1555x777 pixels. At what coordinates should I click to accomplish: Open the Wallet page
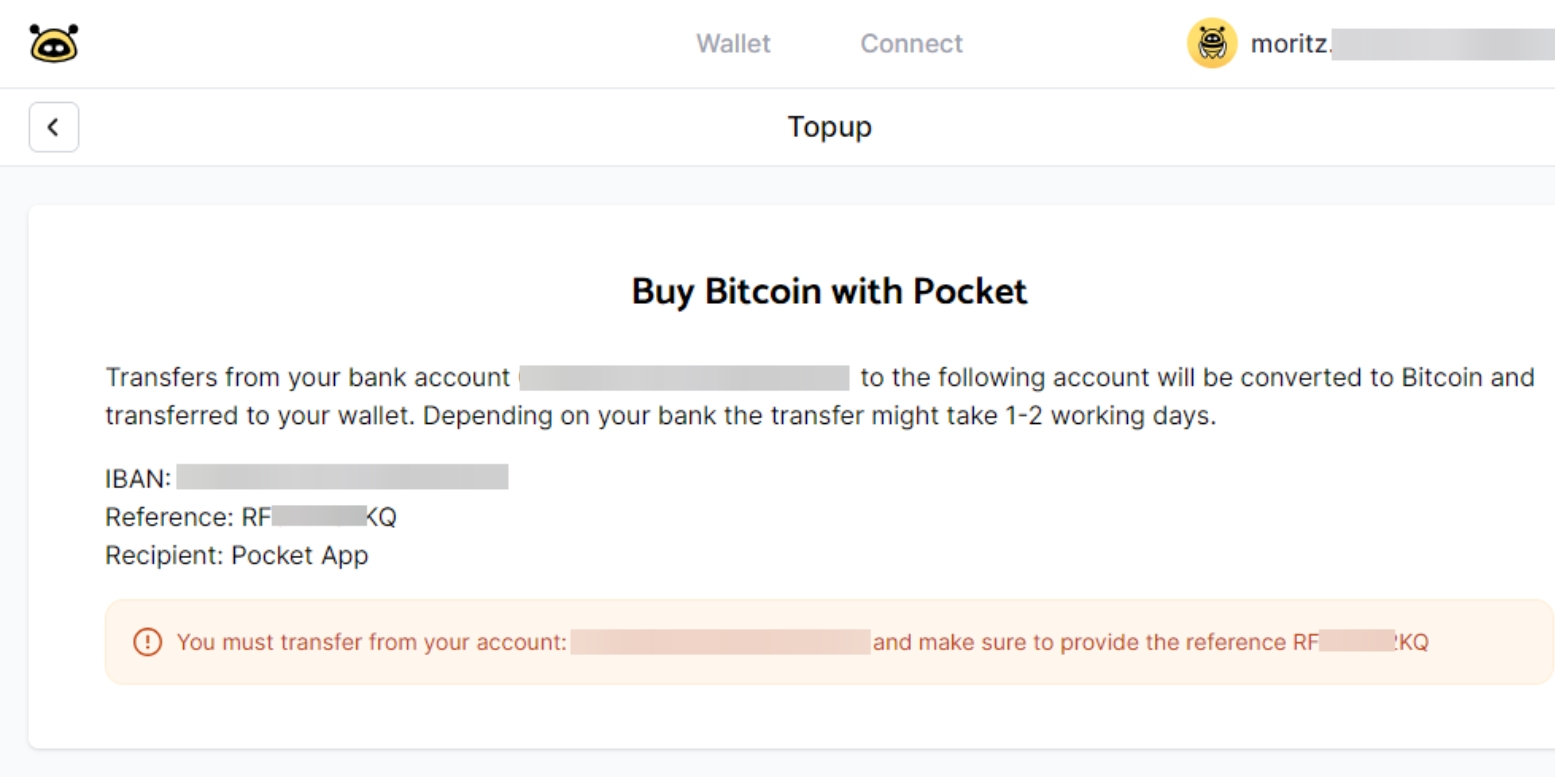click(733, 44)
